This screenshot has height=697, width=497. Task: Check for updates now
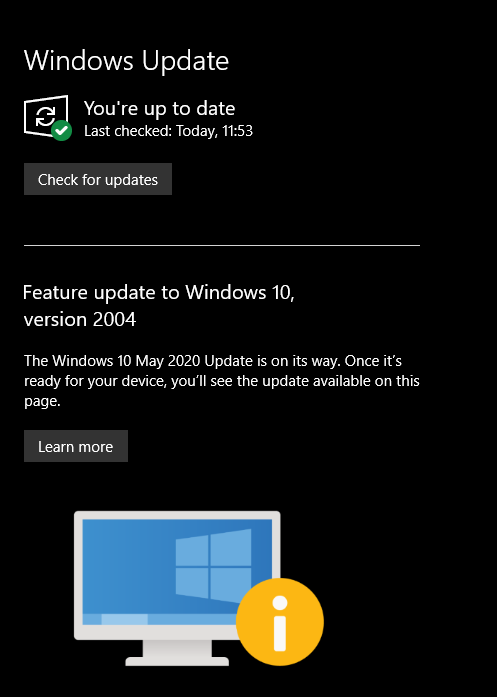pos(98,179)
